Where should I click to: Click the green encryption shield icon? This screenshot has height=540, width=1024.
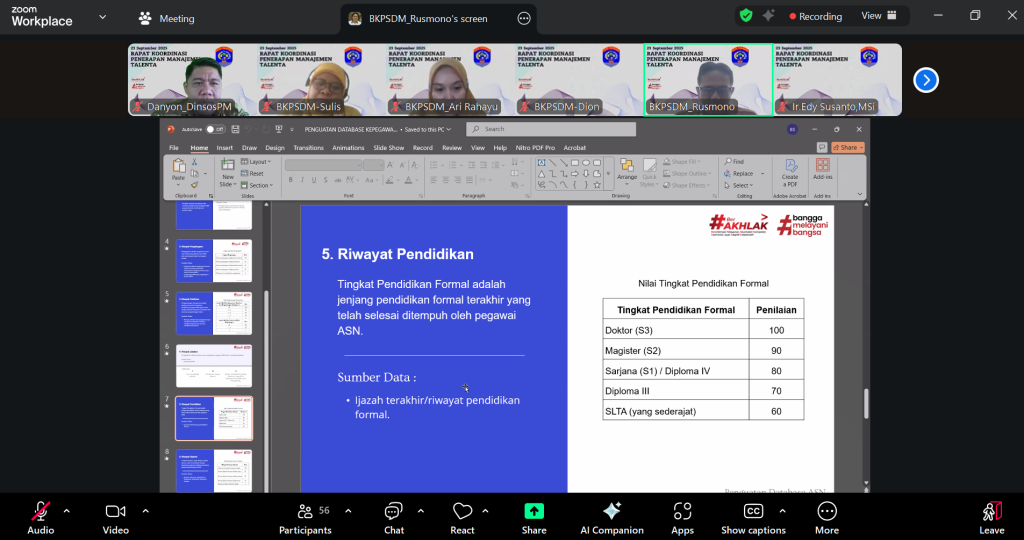[x=746, y=16]
